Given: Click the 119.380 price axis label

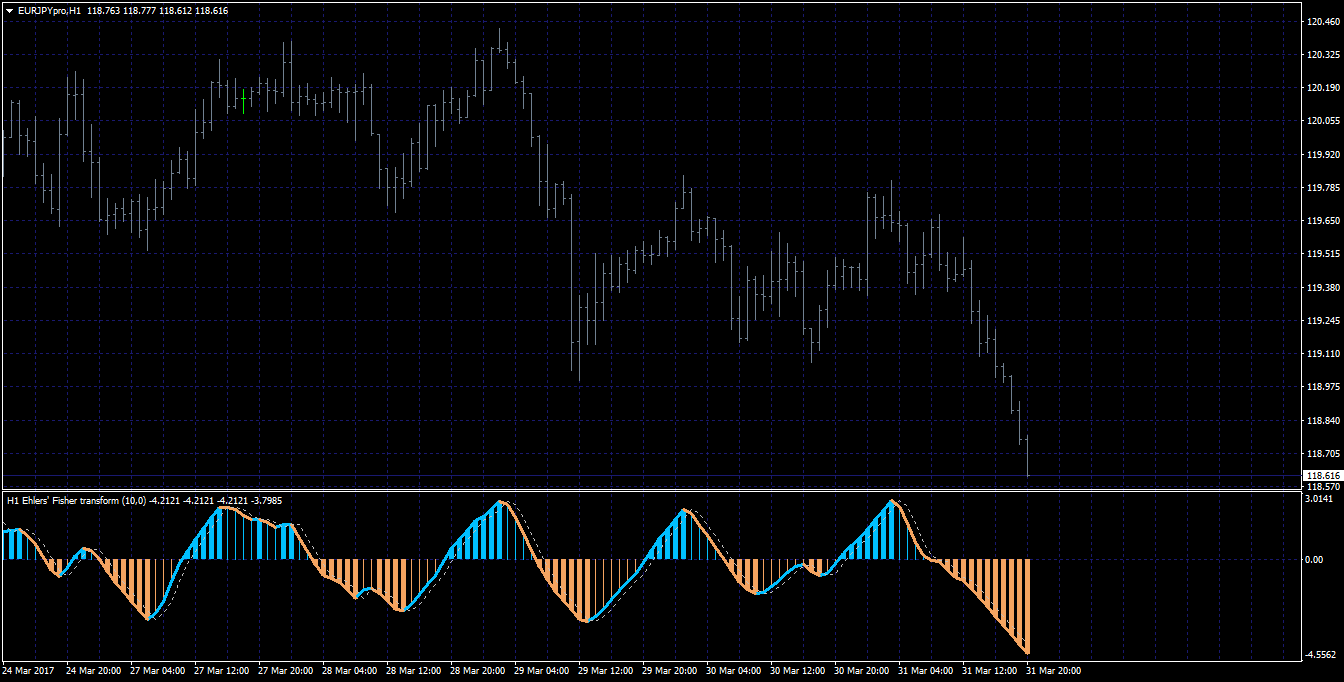Looking at the screenshot, I should point(1323,288).
